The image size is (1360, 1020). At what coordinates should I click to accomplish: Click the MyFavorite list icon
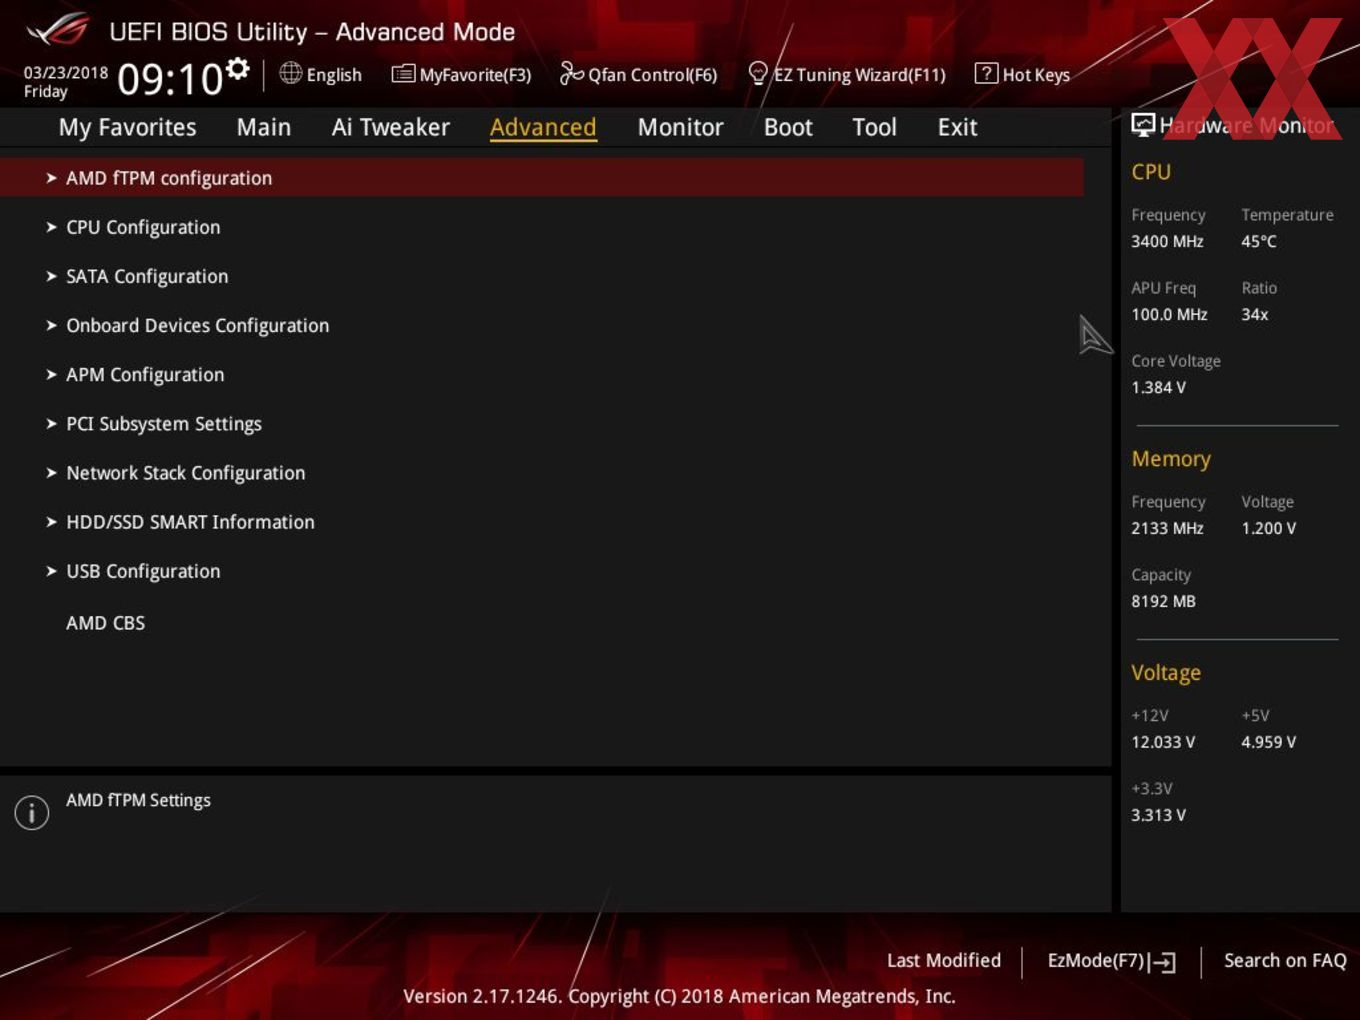click(403, 74)
